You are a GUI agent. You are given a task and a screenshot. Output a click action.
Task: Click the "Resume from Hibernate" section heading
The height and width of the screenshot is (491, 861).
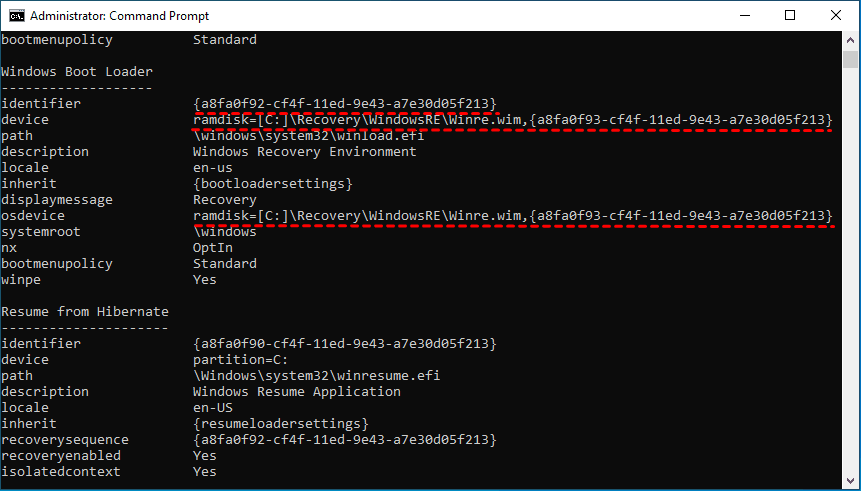pyautogui.click(x=85, y=312)
